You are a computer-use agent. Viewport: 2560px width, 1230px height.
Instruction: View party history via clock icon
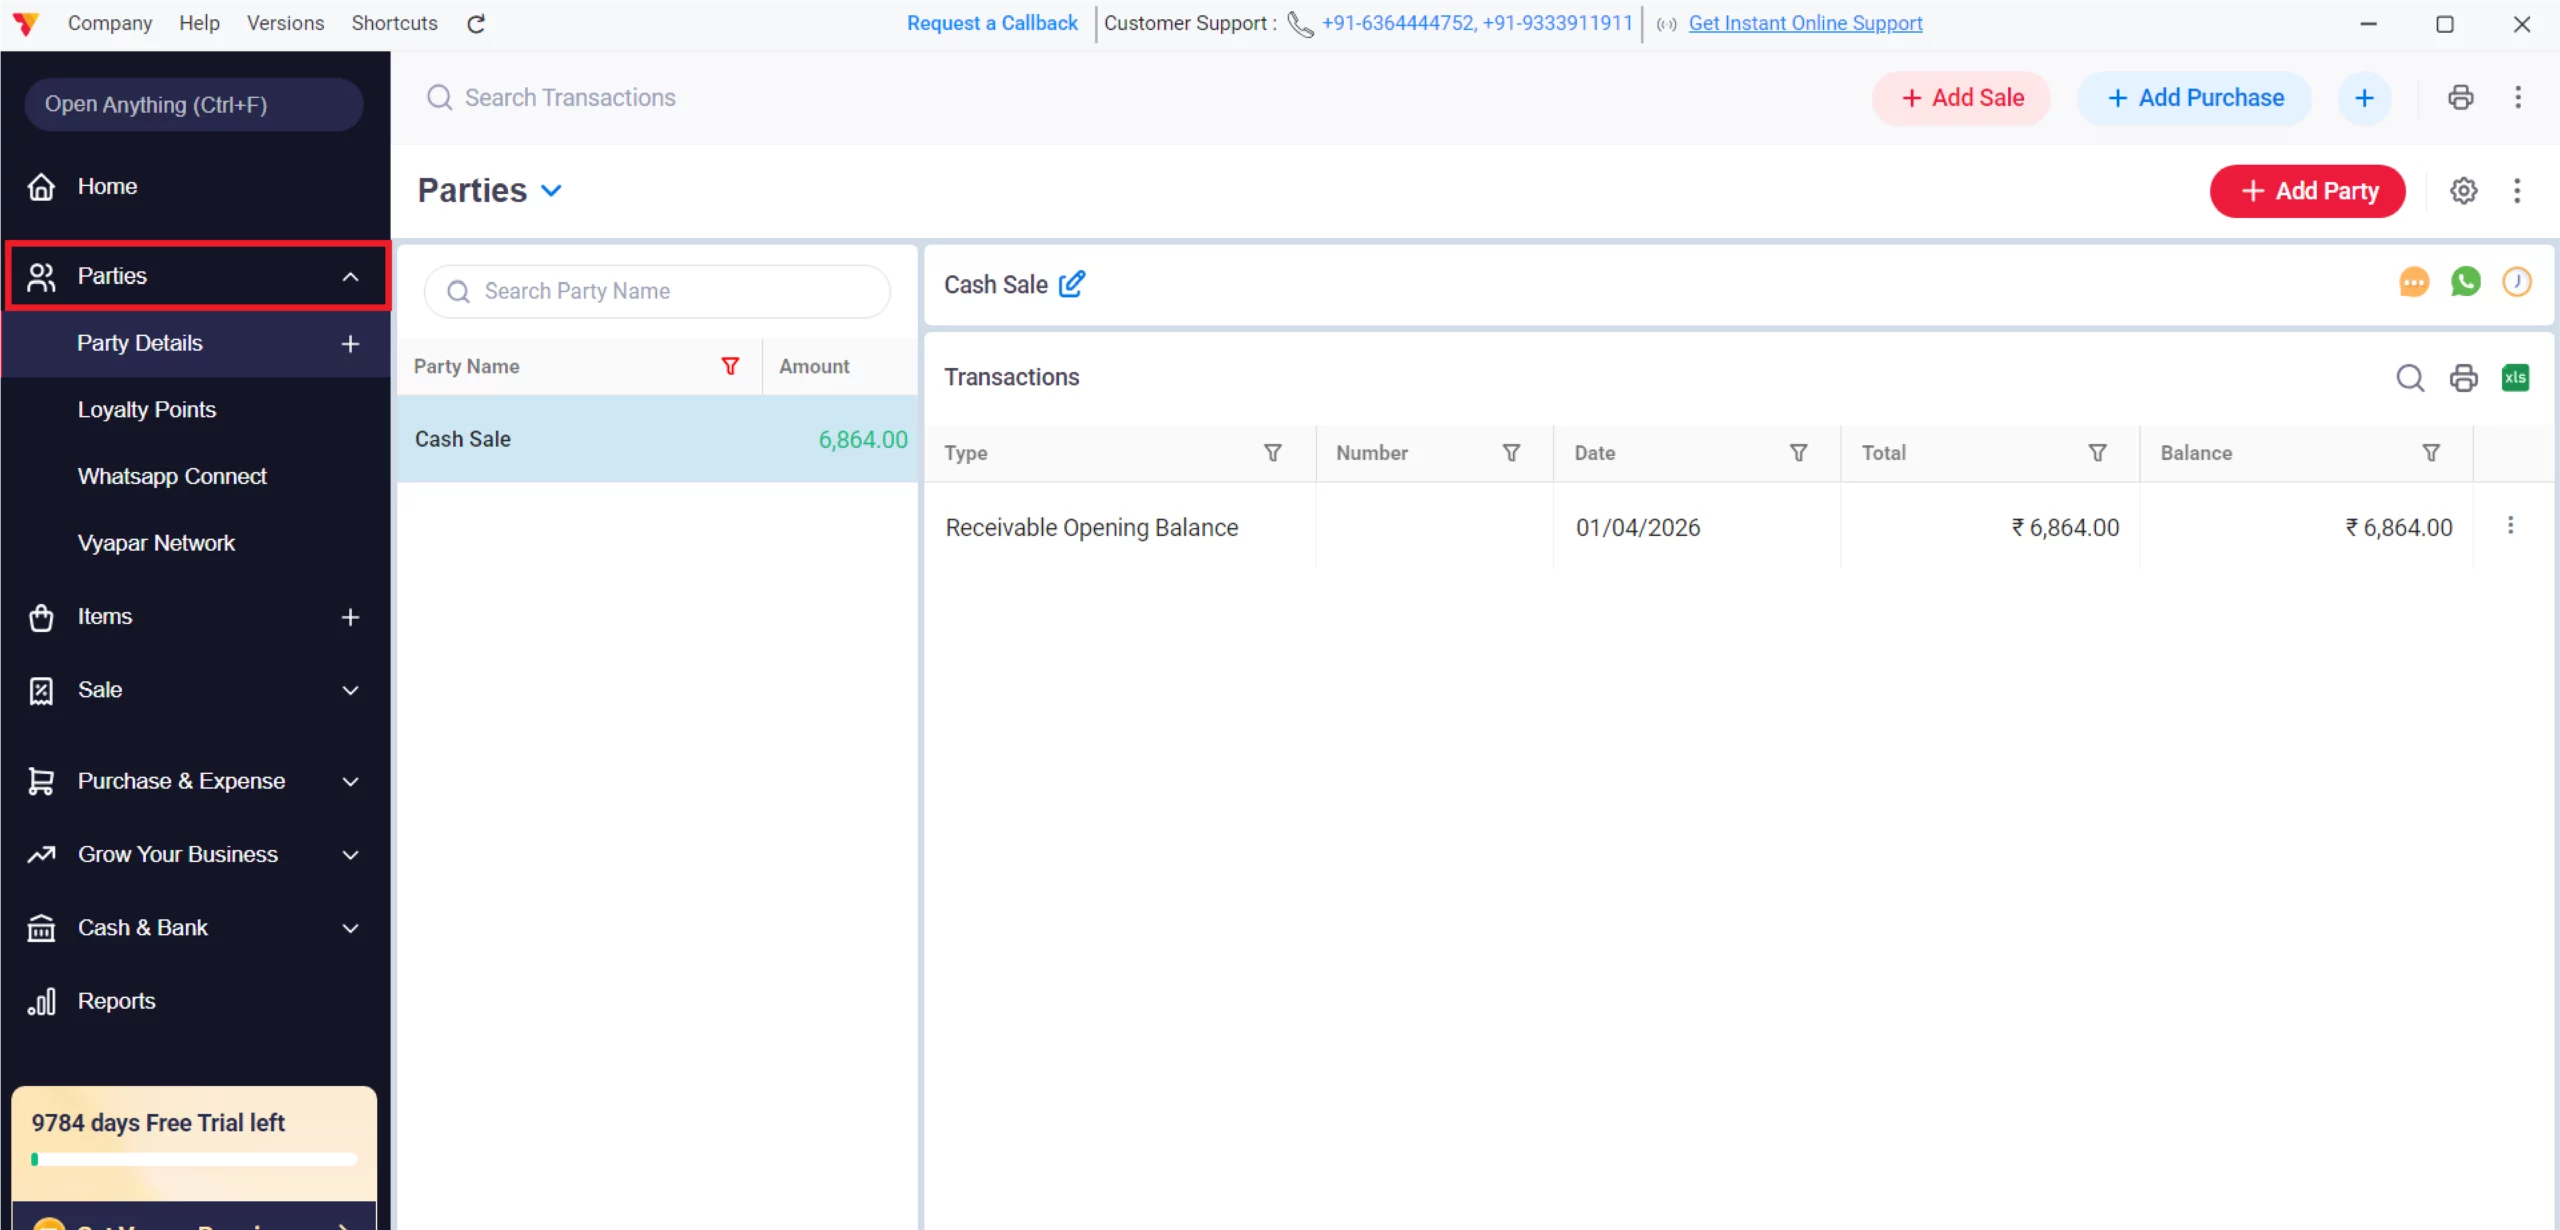click(x=2518, y=282)
